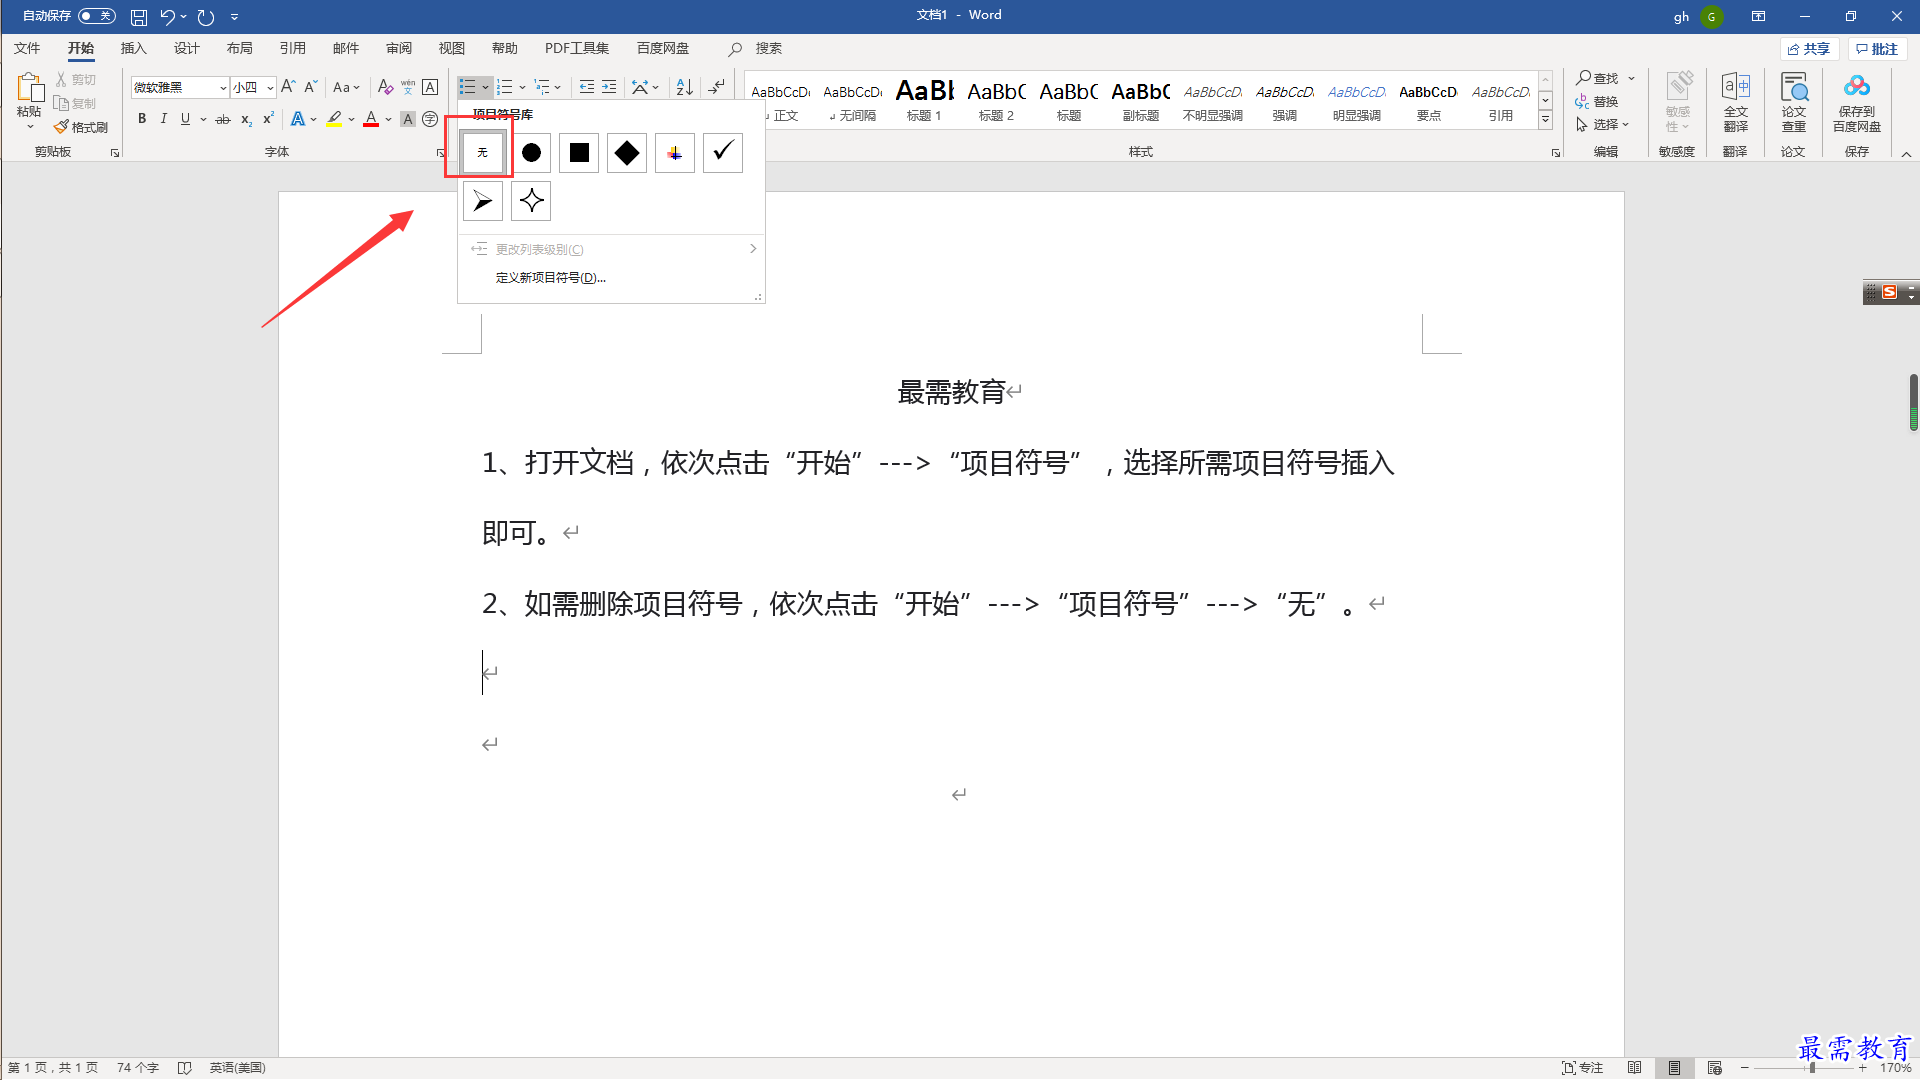Image resolution: width=1920 pixels, height=1080 pixels.
Task: Click the Format Painter (格式刷) tool
Action: click(x=81, y=127)
